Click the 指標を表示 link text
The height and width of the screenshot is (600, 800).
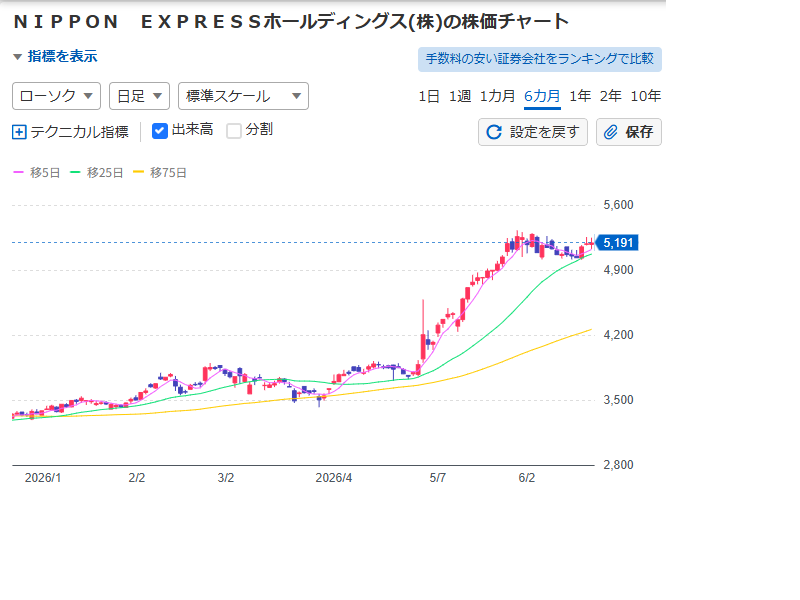pyautogui.click(x=62, y=57)
